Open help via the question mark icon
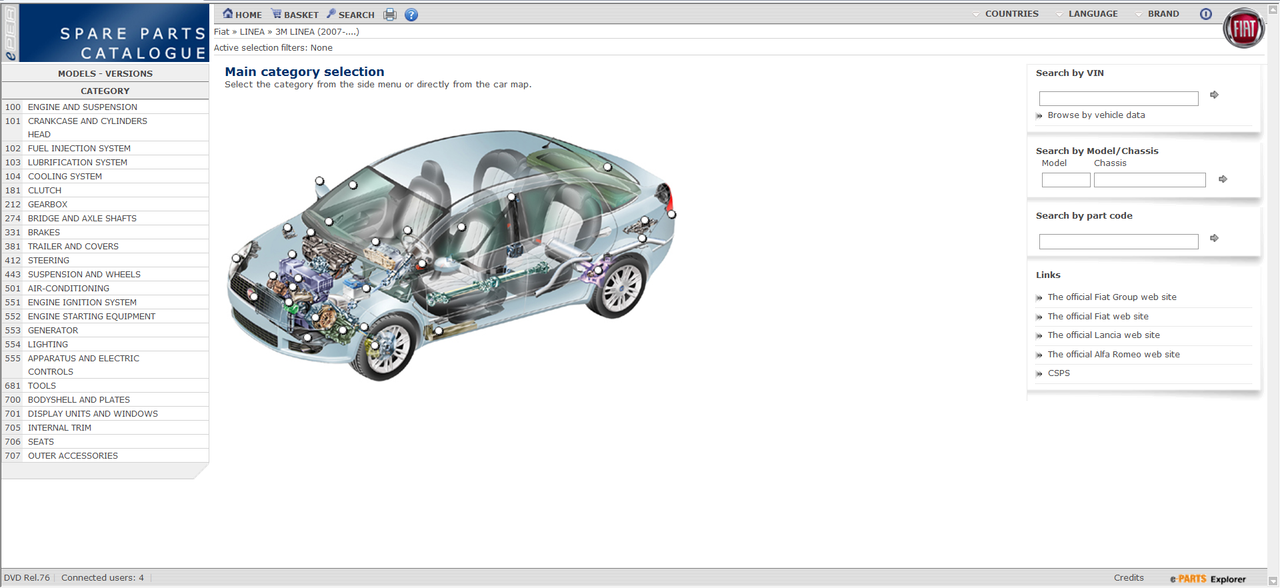 (x=411, y=15)
